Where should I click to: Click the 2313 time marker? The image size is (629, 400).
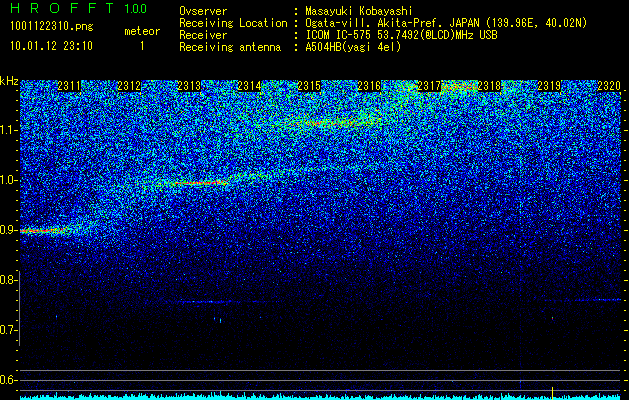click(189, 86)
